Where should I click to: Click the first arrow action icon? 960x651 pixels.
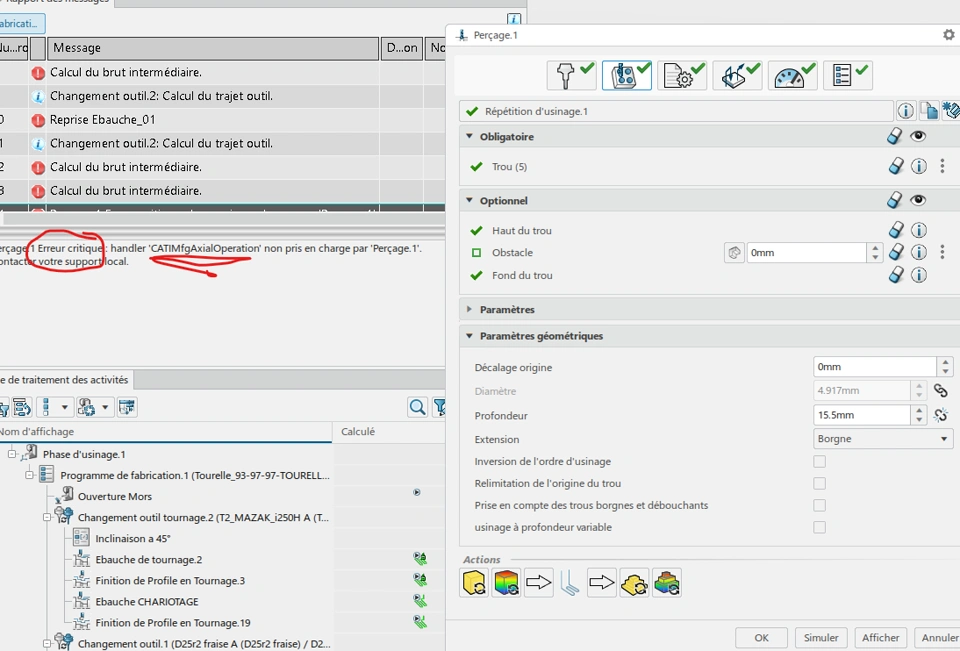[x=539, y=582]
